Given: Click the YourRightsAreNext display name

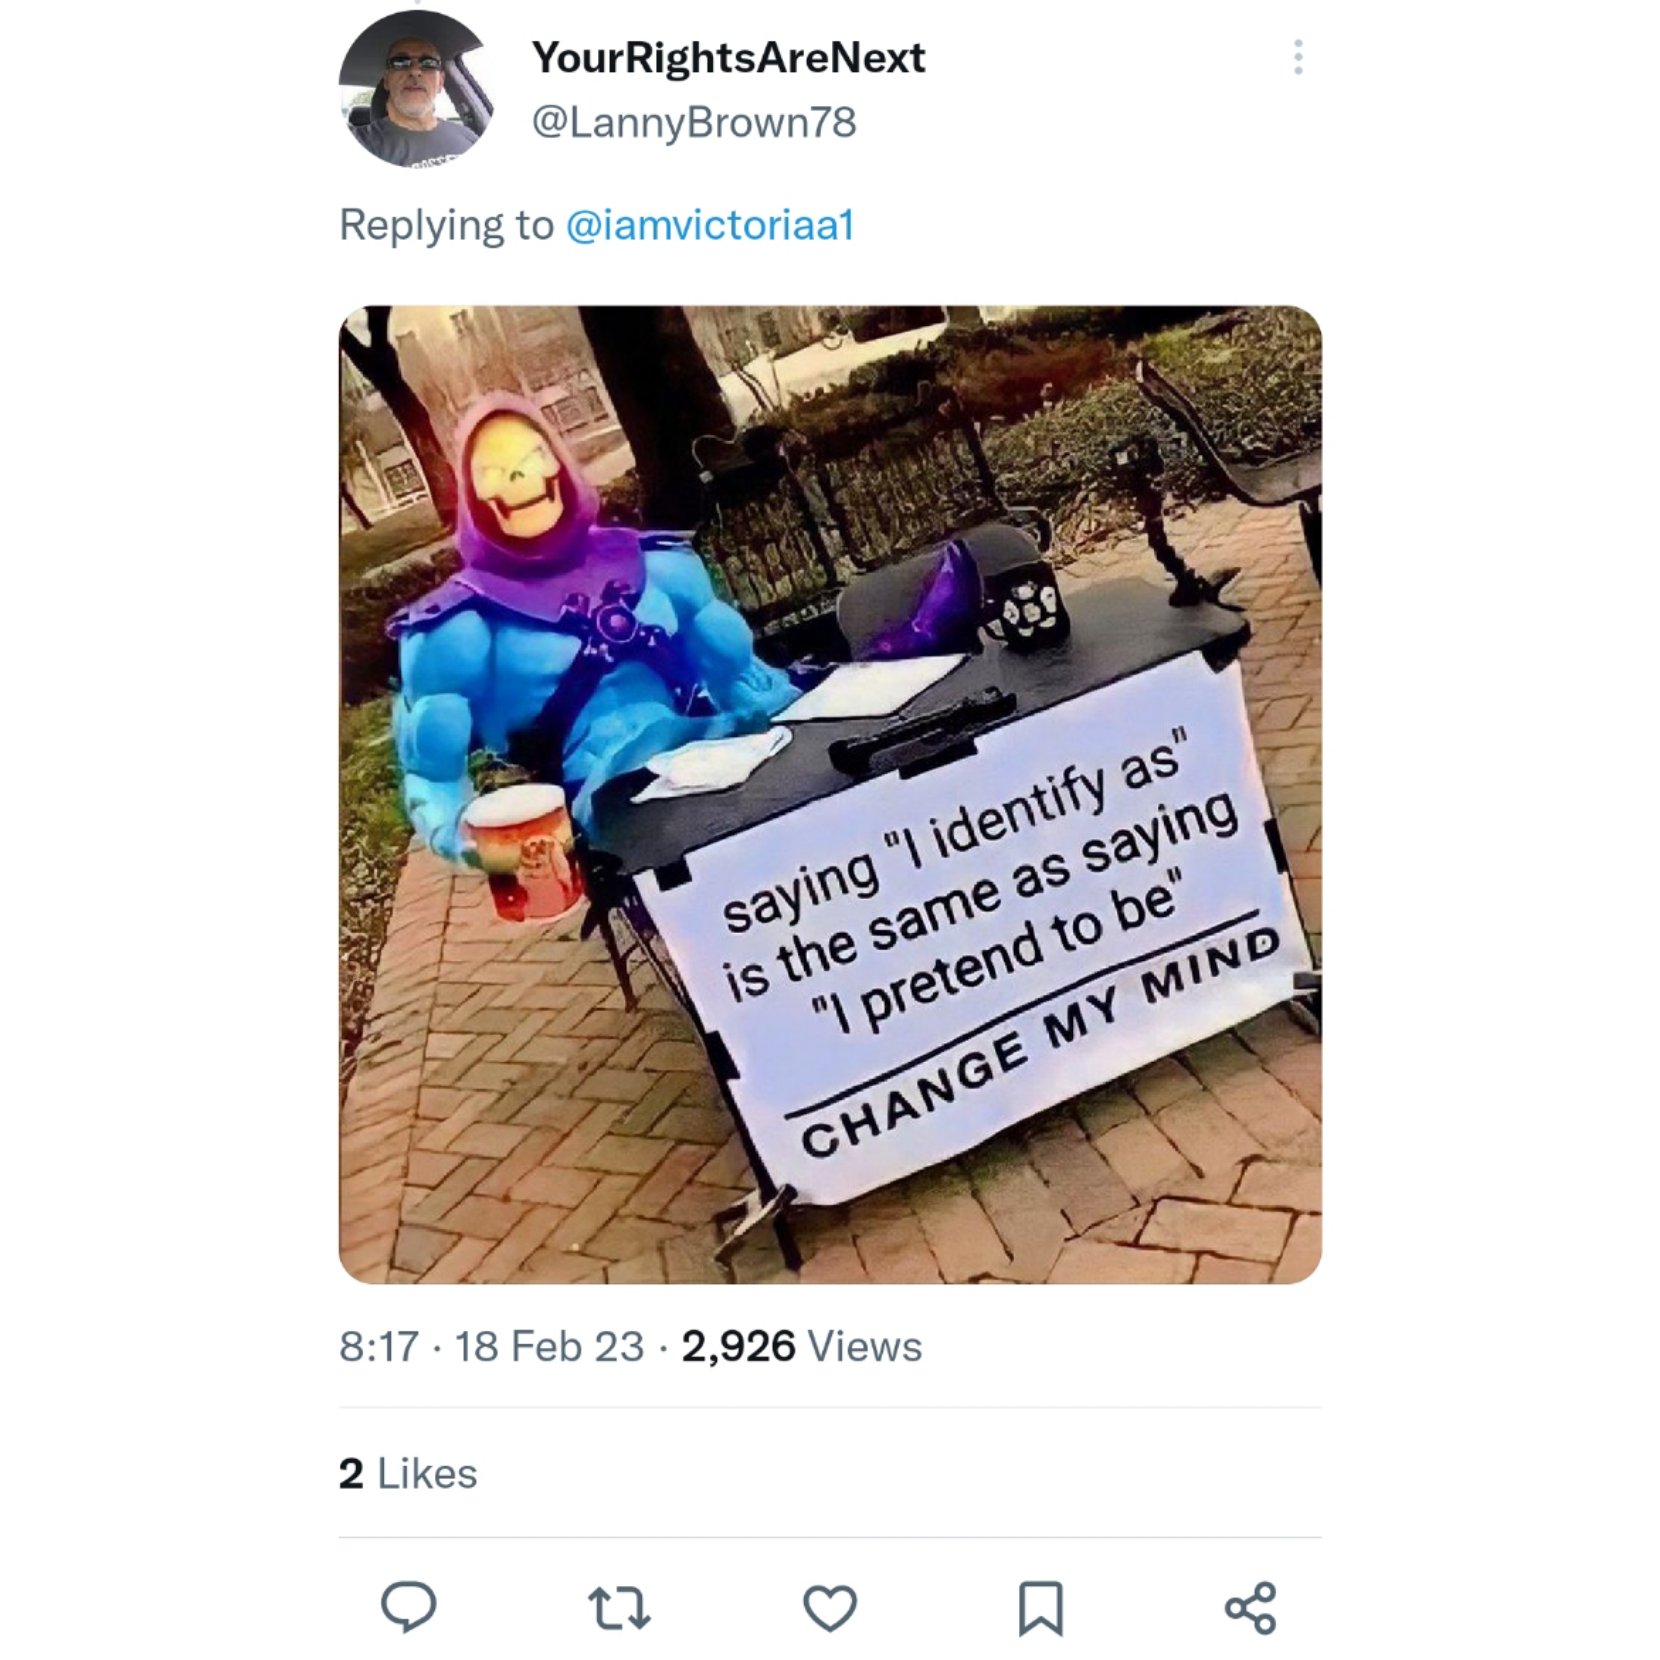Looking at the screenshot, I should [x=728, y=58].
